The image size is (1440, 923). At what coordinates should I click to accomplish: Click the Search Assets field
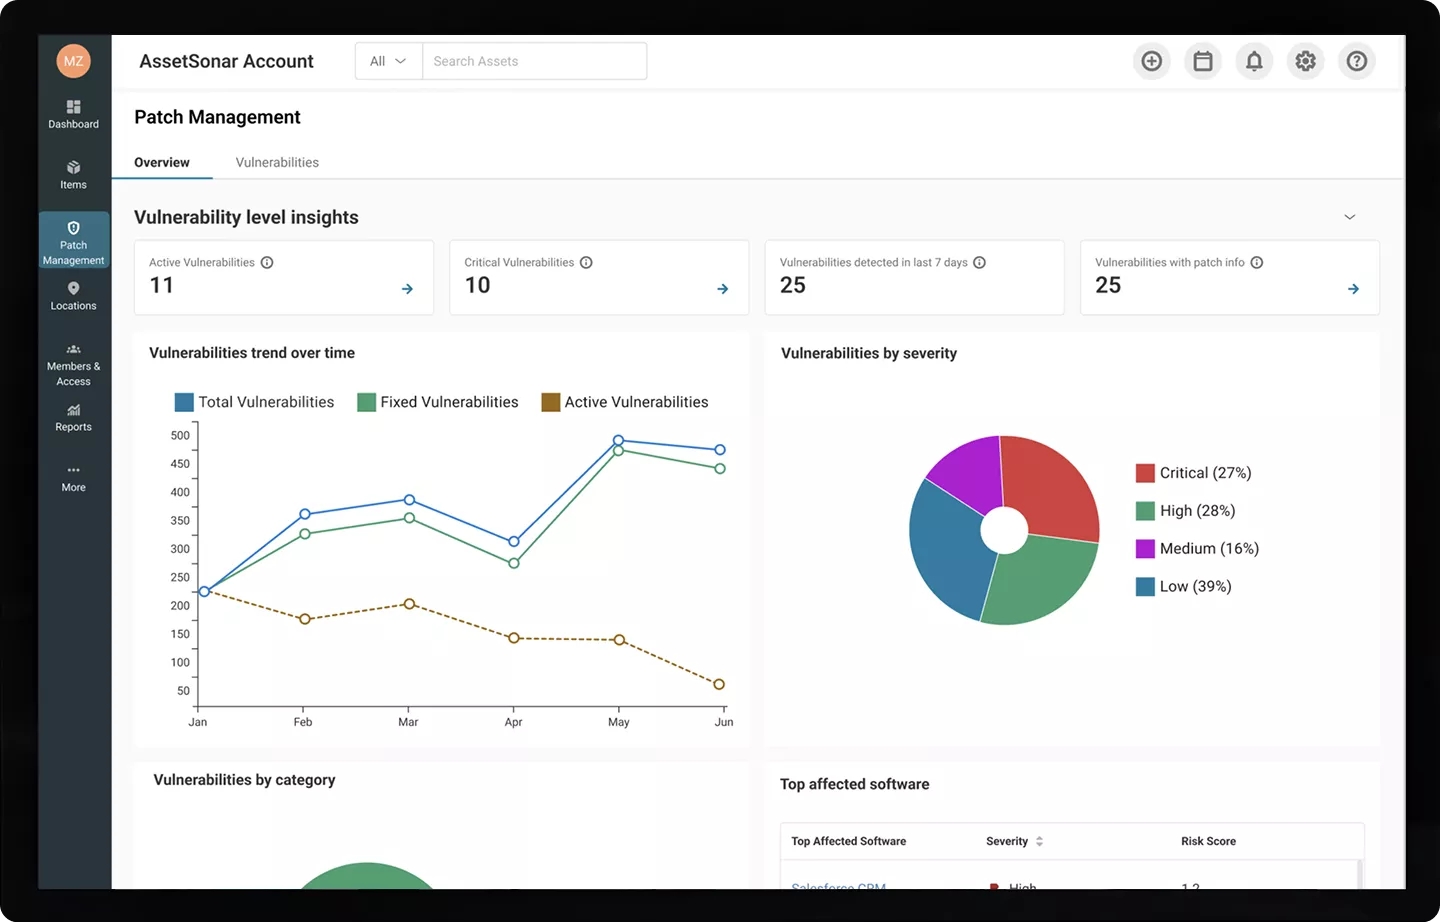534,61
